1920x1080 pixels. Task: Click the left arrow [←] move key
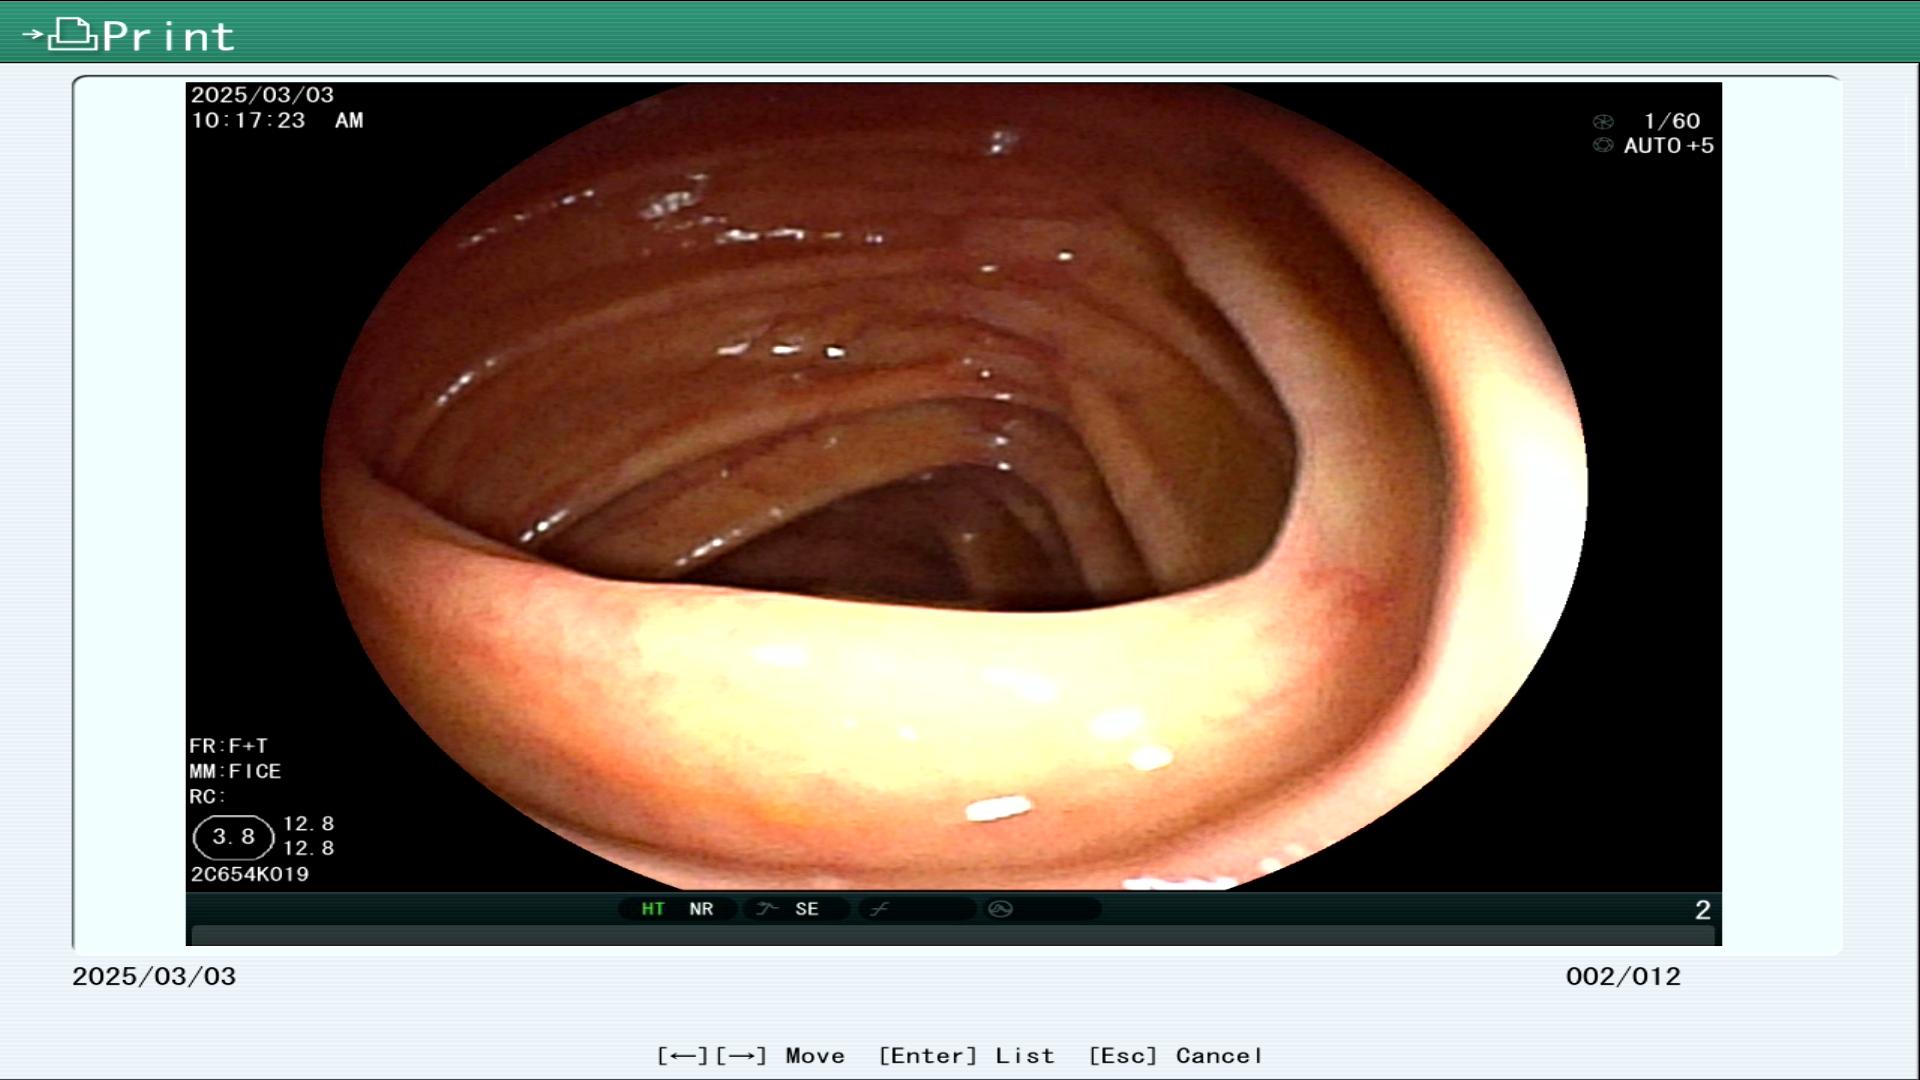click(682, 1056)
